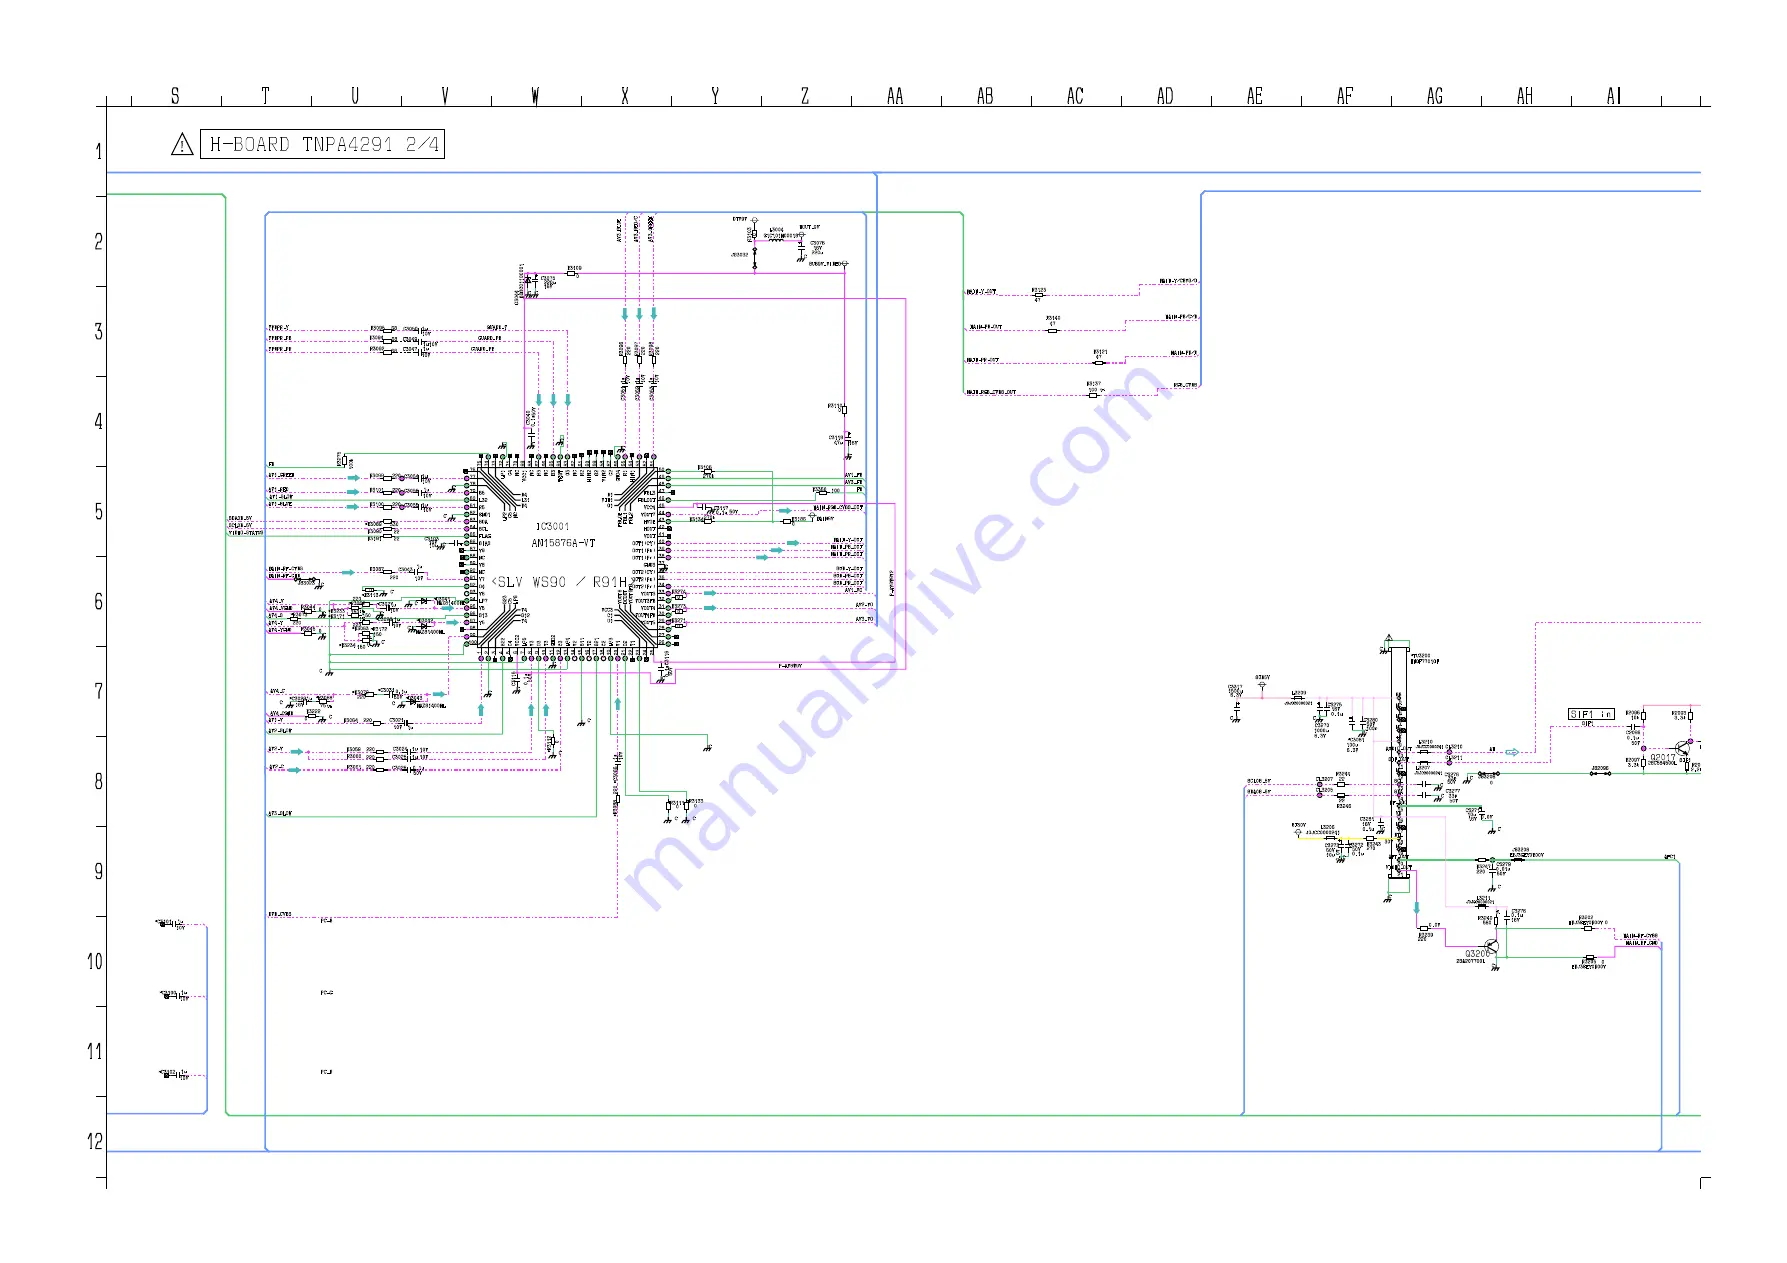This screenshot has height=1263, width=1787.
Task: Click row number 3 on the left ruler
Action: click(x=98, y=332)
